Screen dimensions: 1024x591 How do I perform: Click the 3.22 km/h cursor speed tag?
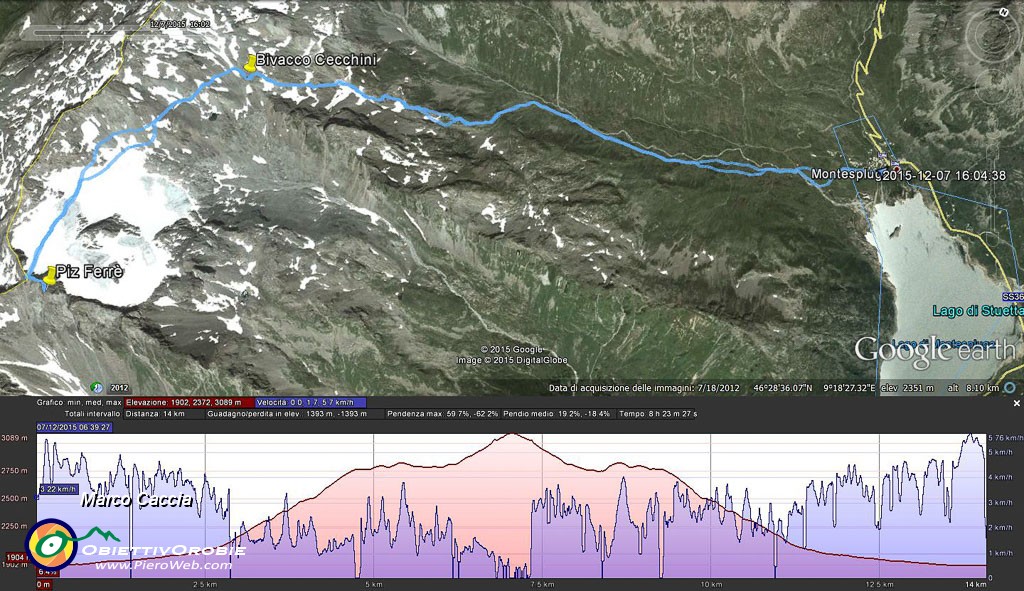58,489
